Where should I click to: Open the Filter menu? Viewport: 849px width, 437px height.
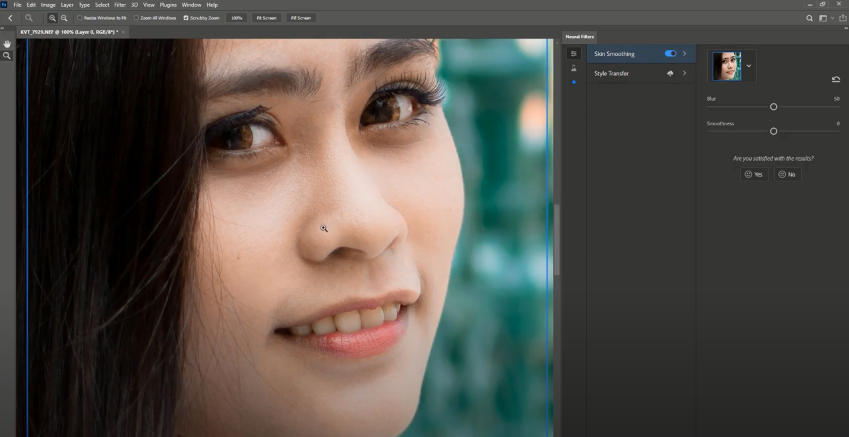pyautogui.click(x=119, y=5)
